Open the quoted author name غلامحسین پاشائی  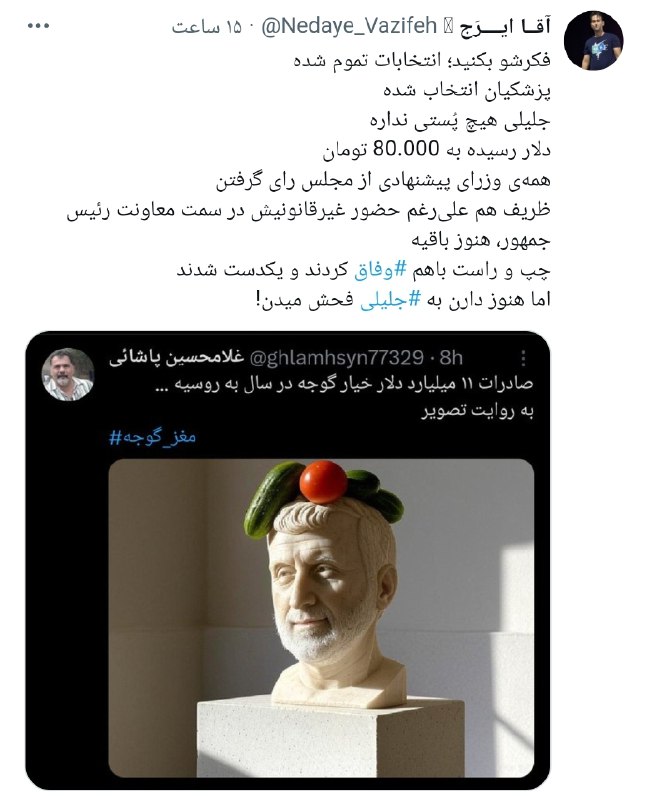[177, 357]
